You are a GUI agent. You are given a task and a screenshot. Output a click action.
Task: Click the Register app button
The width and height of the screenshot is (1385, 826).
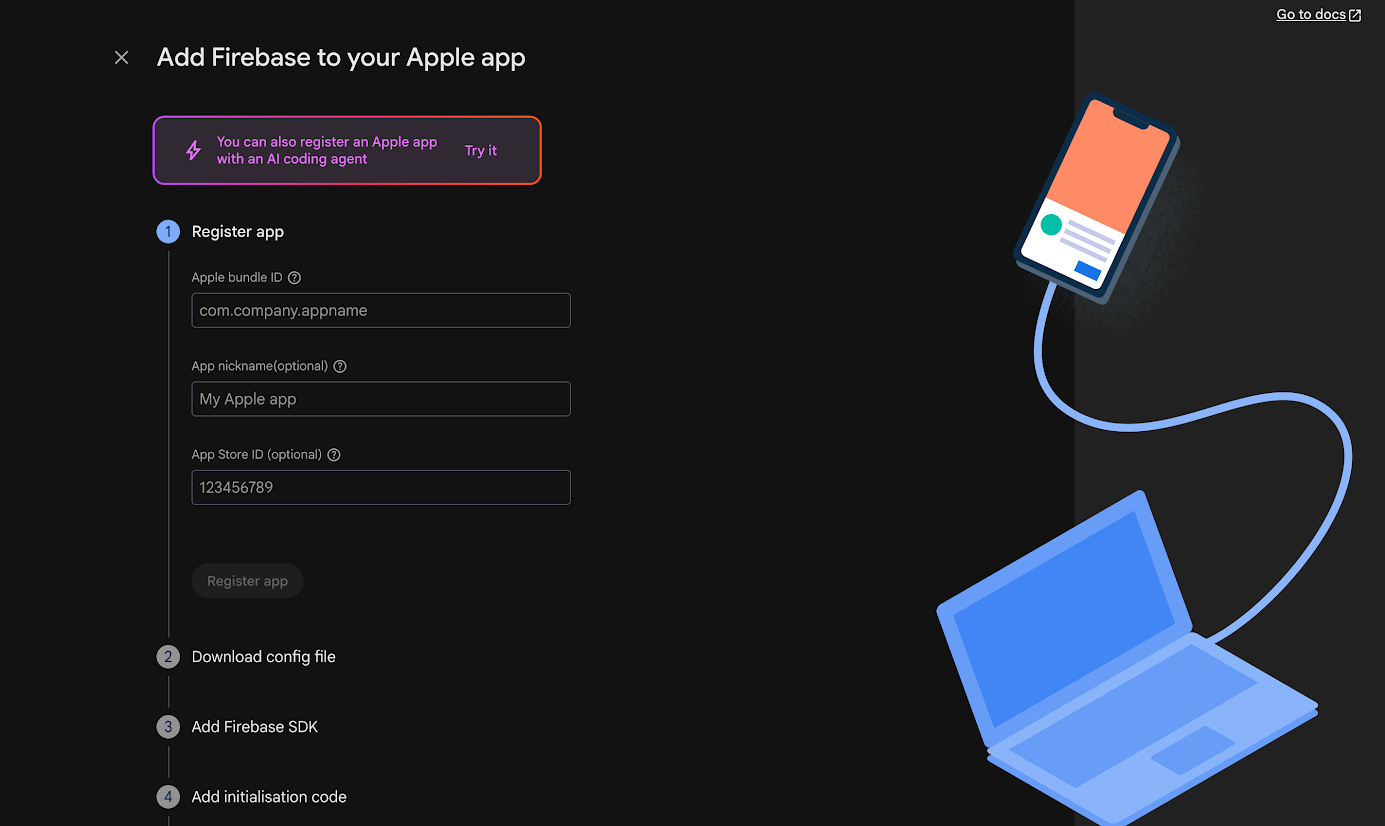point(247,581)
